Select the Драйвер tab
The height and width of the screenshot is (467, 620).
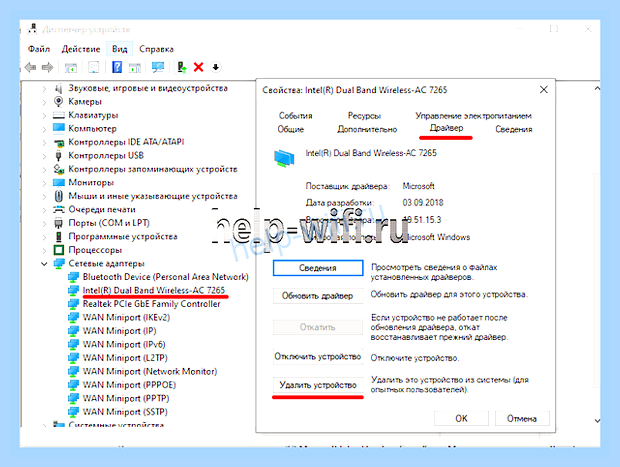(446, 128)
